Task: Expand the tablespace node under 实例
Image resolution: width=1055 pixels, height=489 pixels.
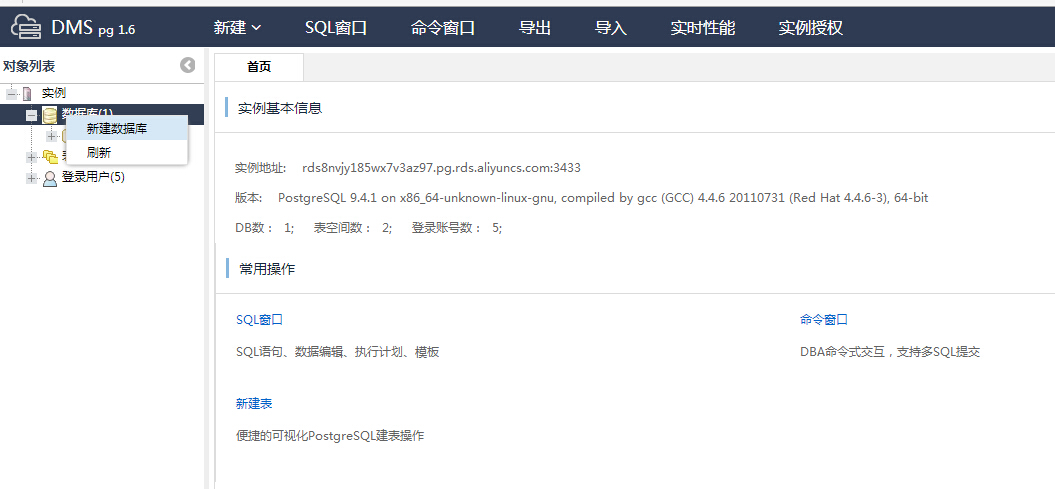Action: click(32, 156)
